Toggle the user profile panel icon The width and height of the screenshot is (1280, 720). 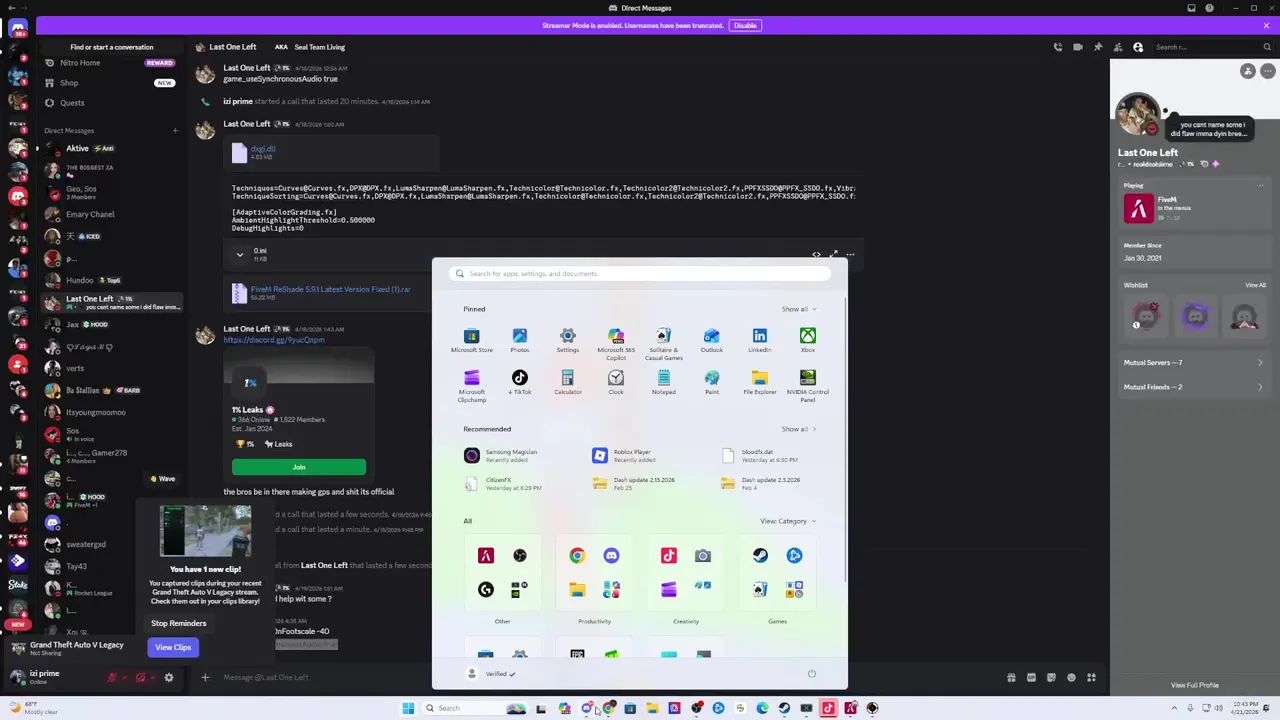tap(1137, 47)
